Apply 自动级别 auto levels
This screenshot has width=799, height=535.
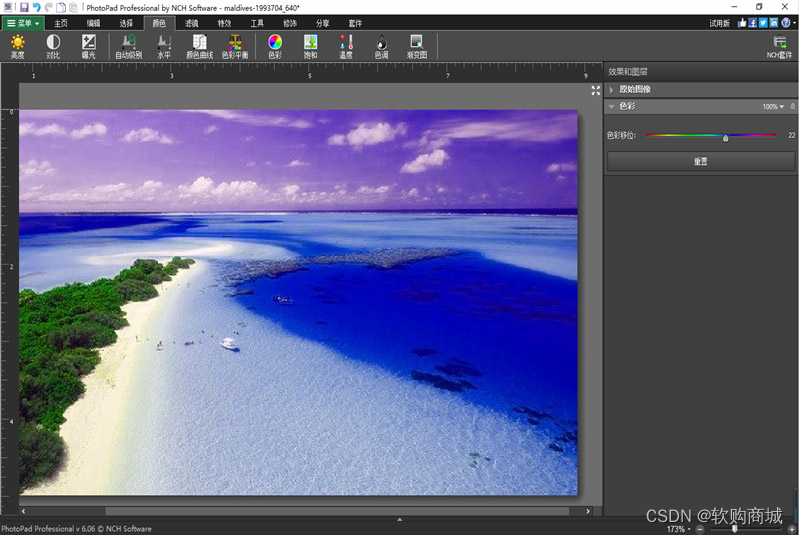coord(128,46)
